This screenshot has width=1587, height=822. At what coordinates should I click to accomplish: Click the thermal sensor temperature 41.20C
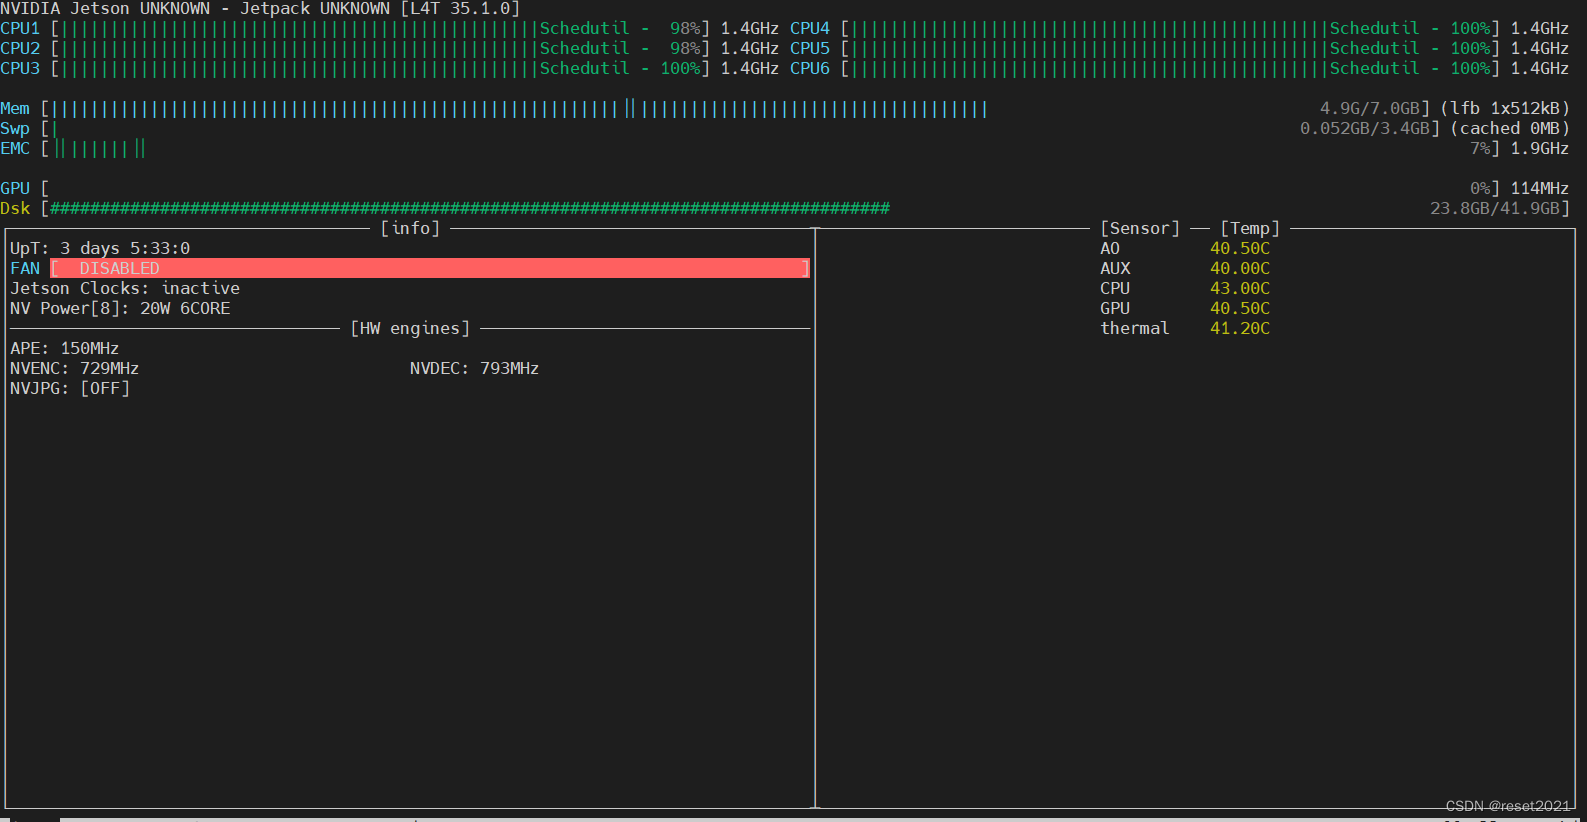click(x=1240, y=328)
